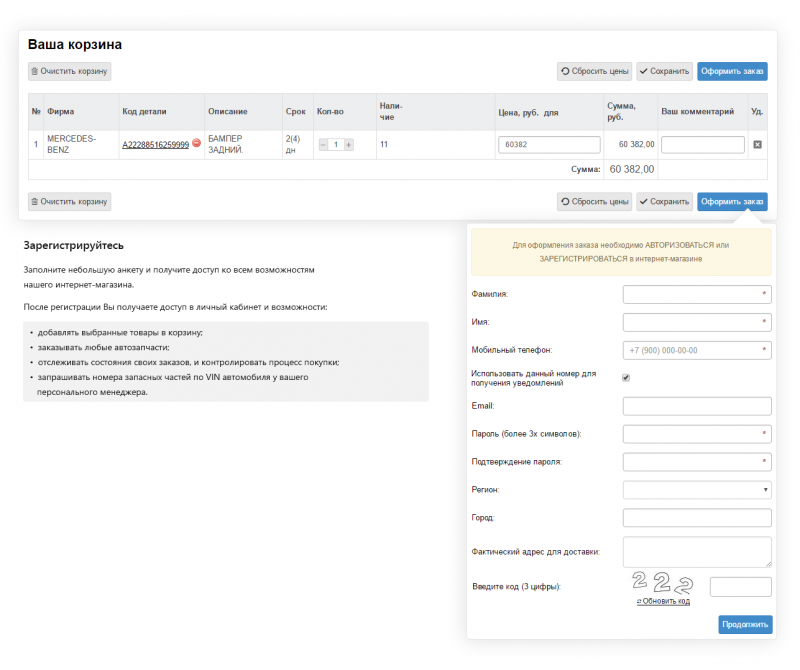The width and height of the screenshot is (800, 670).
Task: Decrease item quantity with the minus button
Action: click(x=323, y=145)
